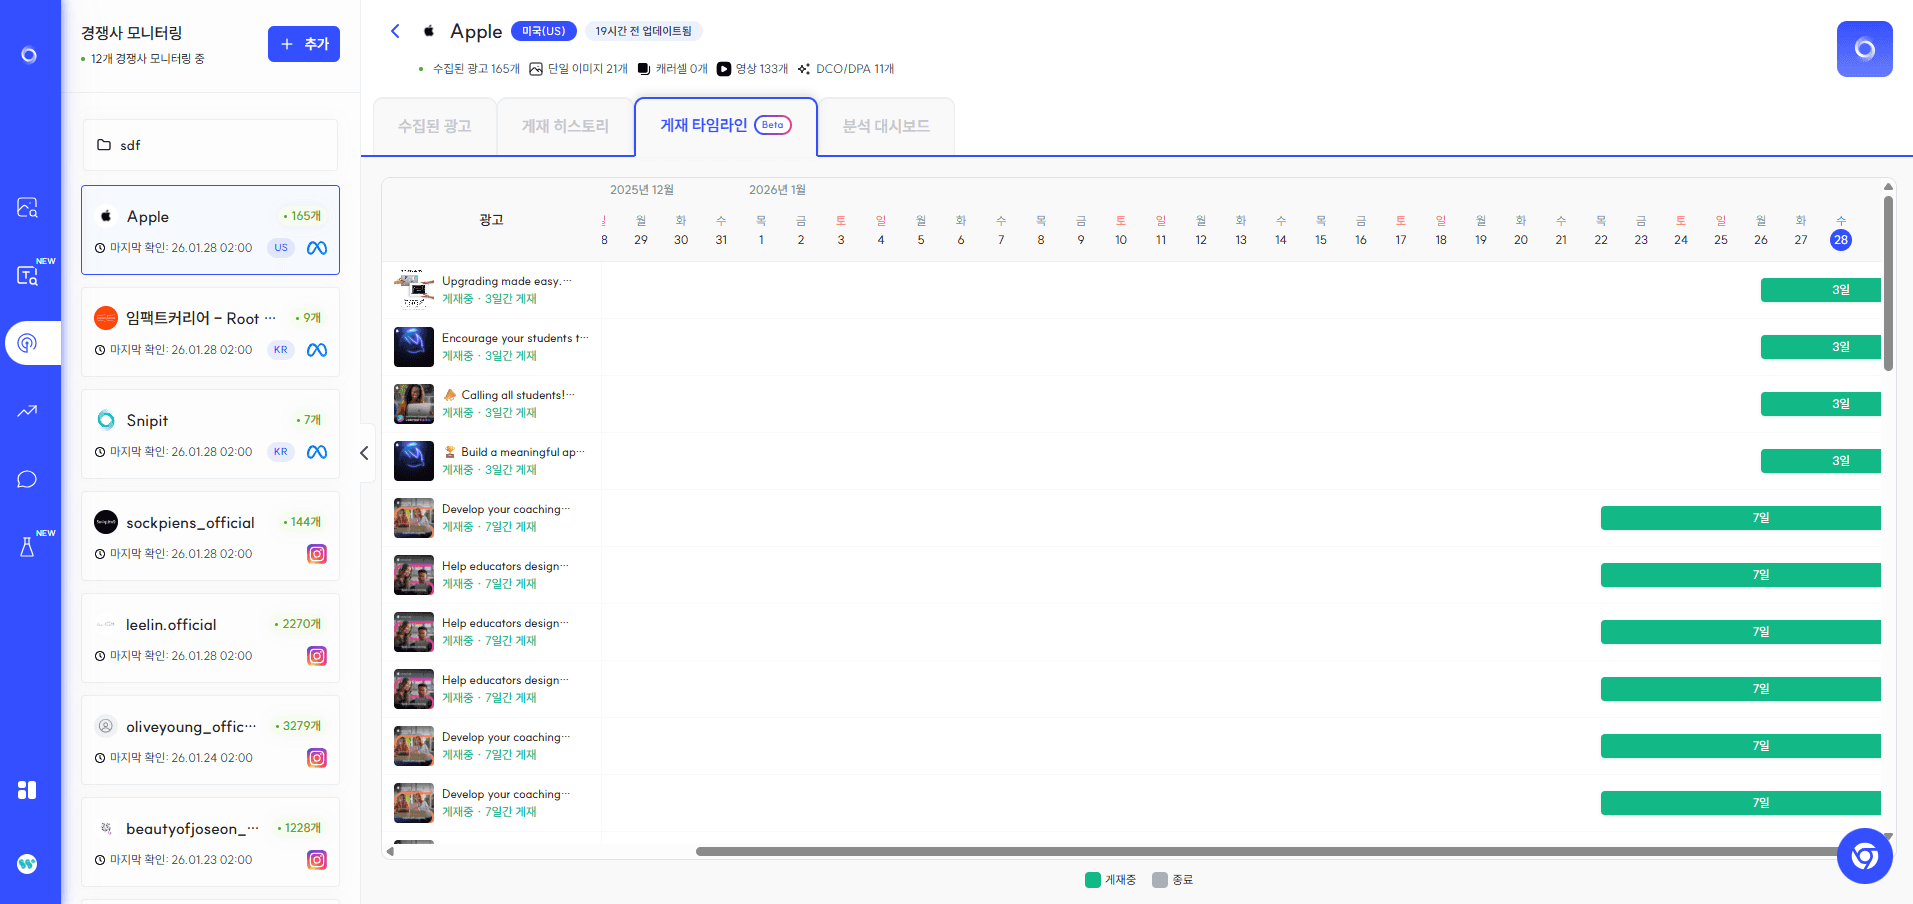Click the DCO/DPA 11개 icon
The image size is (1913, 904).
(804, 69)
